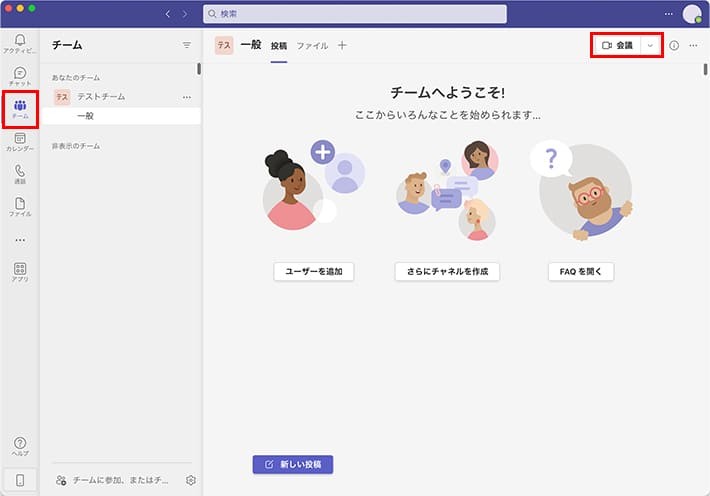This screenshot has height=496, width=710.
Task: Open the profile avatar menu
Action: (x=692, y=14)
